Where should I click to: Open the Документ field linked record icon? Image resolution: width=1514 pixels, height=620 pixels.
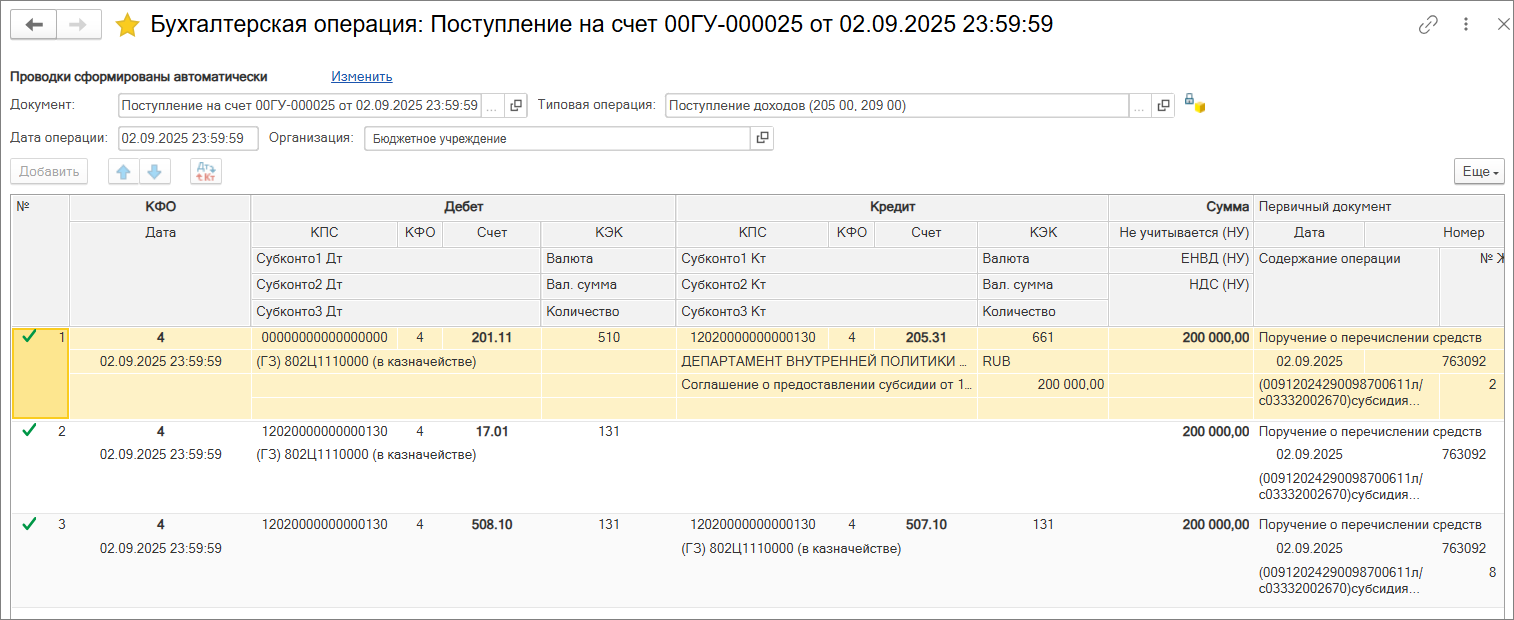pyautogui.click(x=516, y=105)
